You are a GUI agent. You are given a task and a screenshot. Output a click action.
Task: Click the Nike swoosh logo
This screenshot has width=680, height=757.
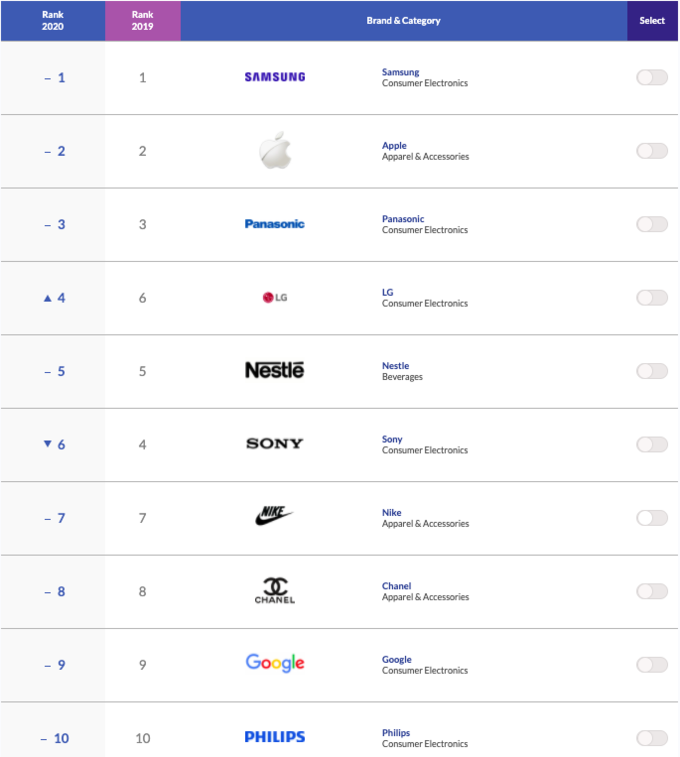coord(274,516)
